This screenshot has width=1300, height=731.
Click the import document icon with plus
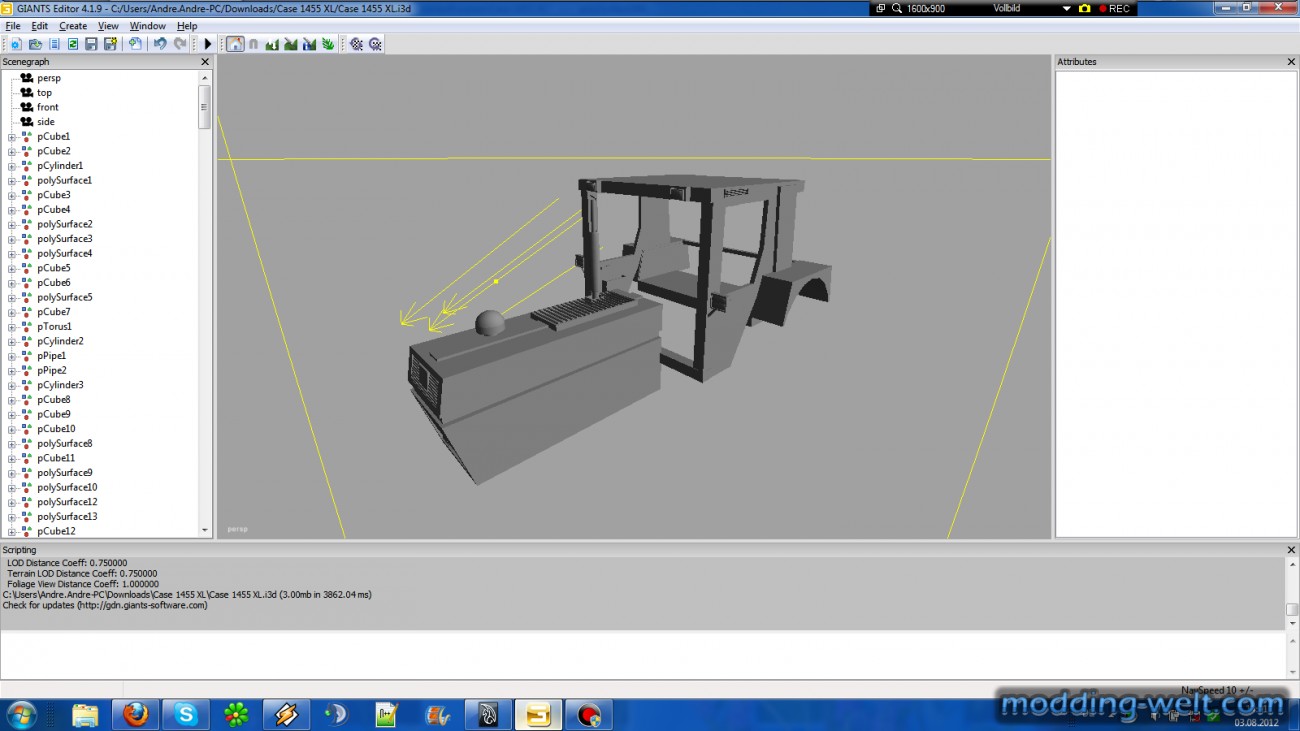click(x=135, y=44)
